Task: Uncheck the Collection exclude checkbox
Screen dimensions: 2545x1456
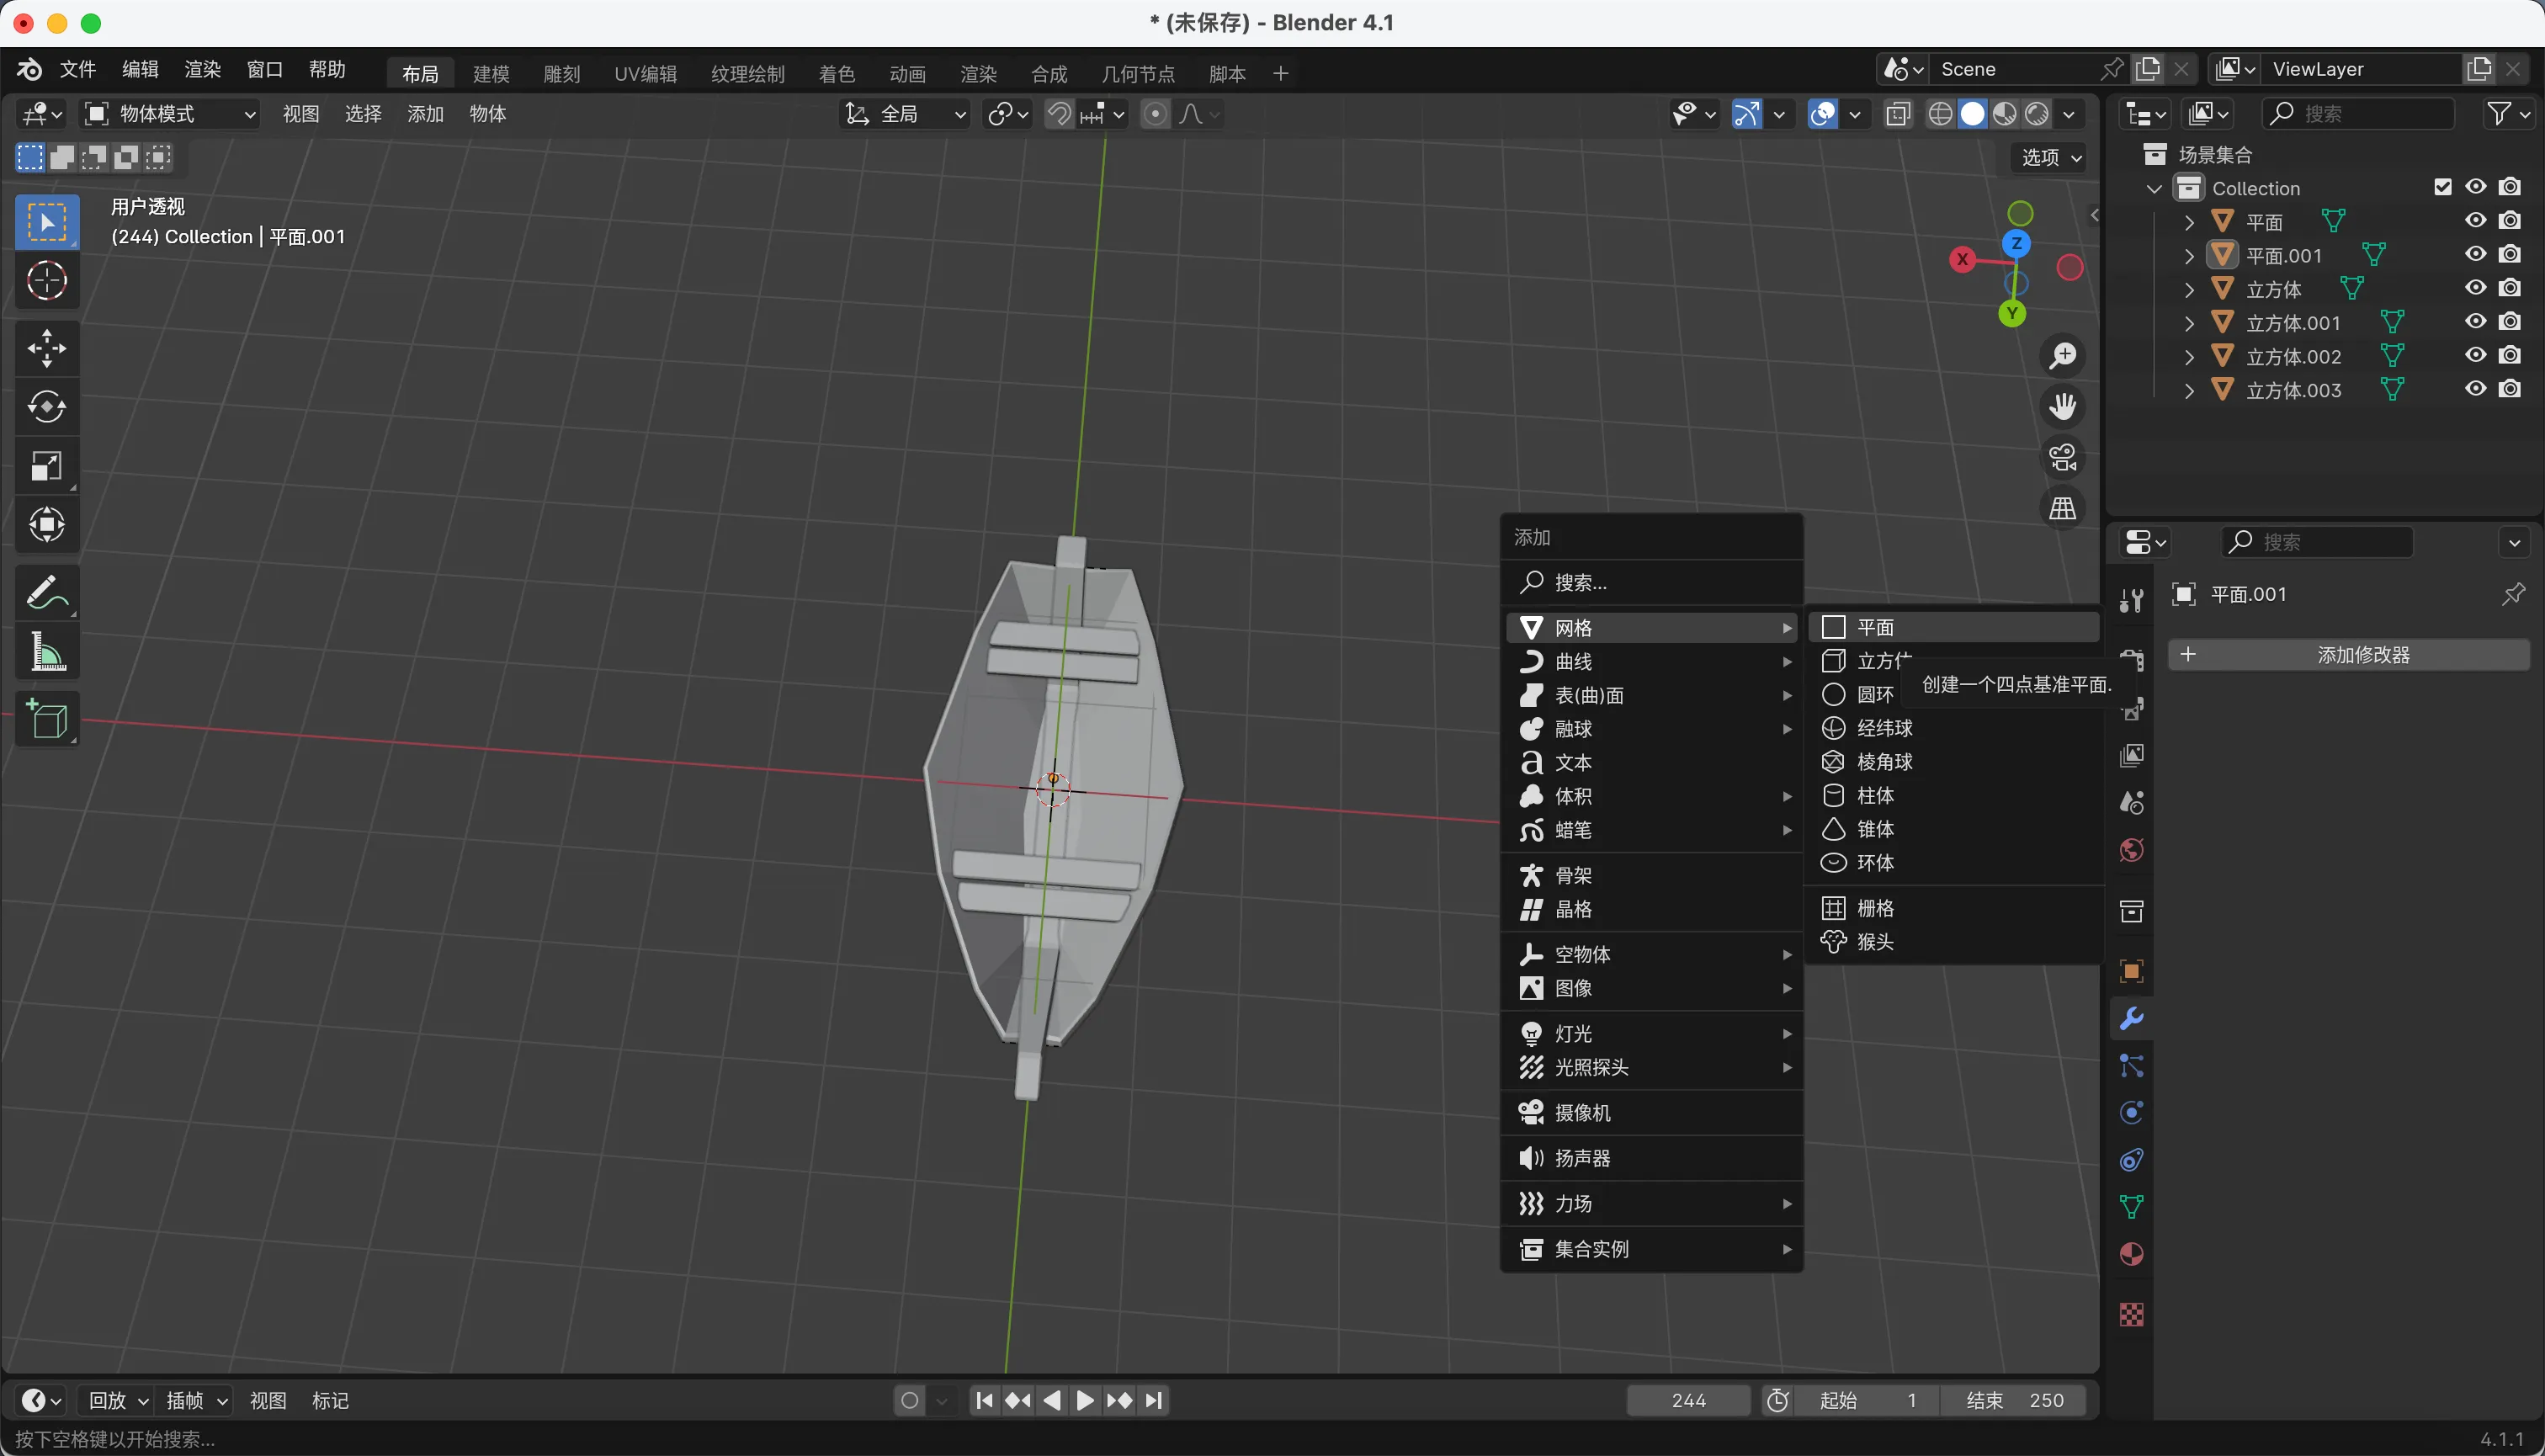Action: click(2442, 187)
